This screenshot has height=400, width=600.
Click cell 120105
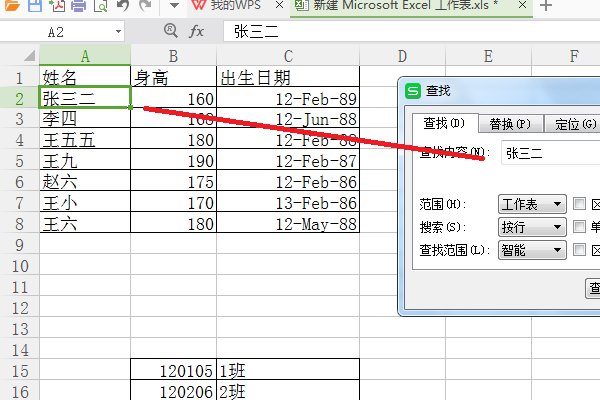pyautogui.click(x=173, y=370)
